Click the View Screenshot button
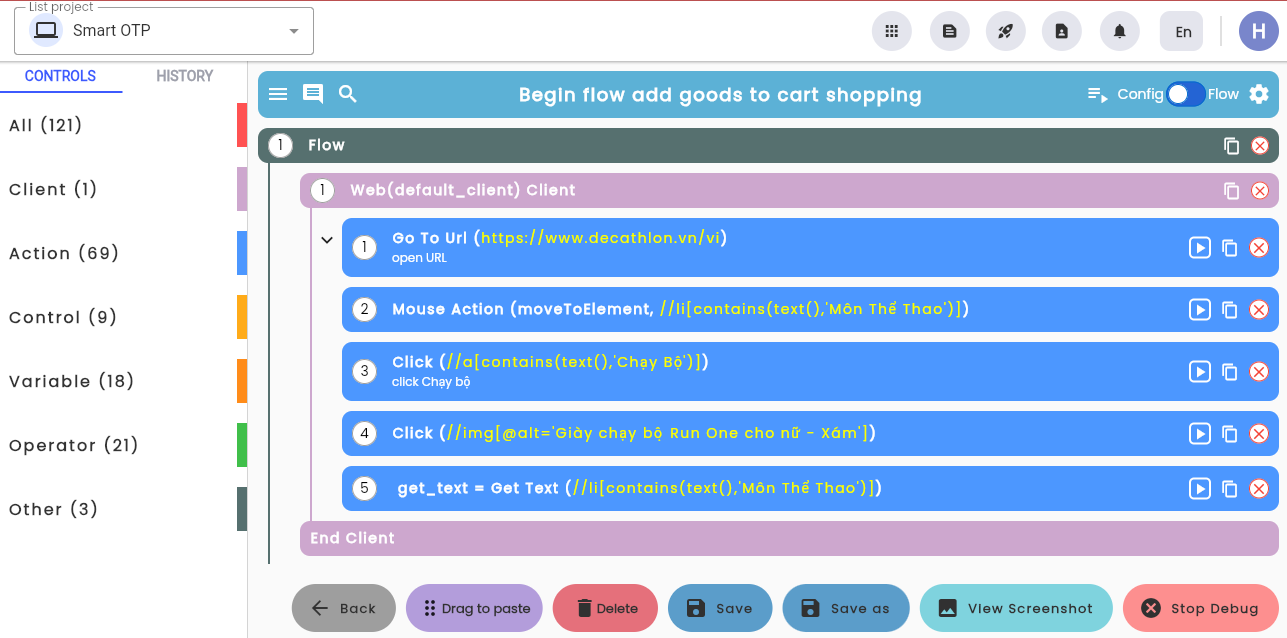The image size is (1287, 638). pyautogui.click(x=1016, y=608)
